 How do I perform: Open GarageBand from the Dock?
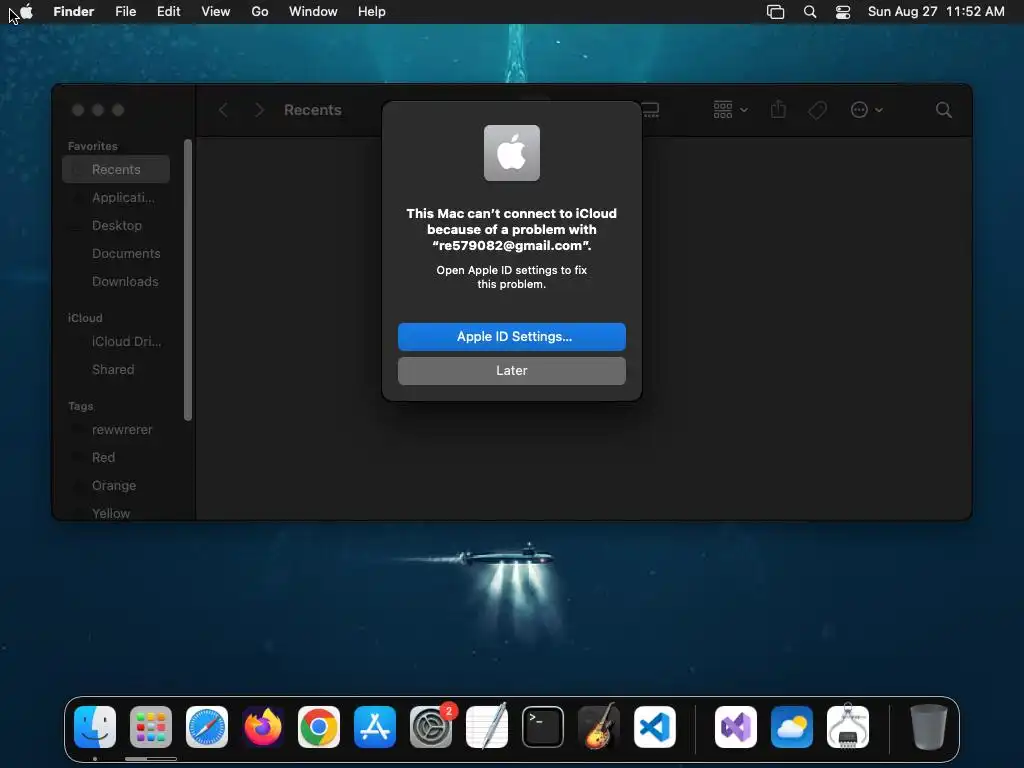599,726
